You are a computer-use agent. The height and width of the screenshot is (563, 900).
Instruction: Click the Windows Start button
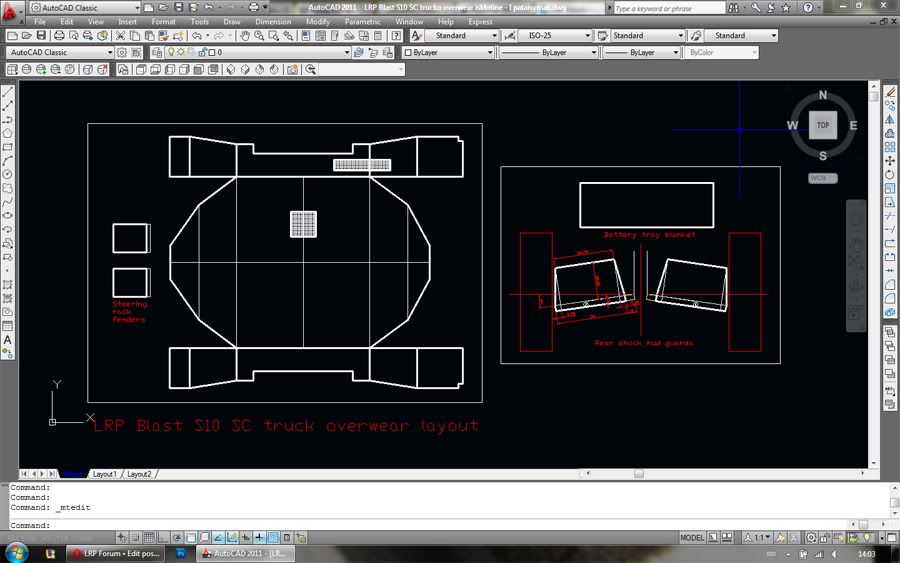coord(15,553)
